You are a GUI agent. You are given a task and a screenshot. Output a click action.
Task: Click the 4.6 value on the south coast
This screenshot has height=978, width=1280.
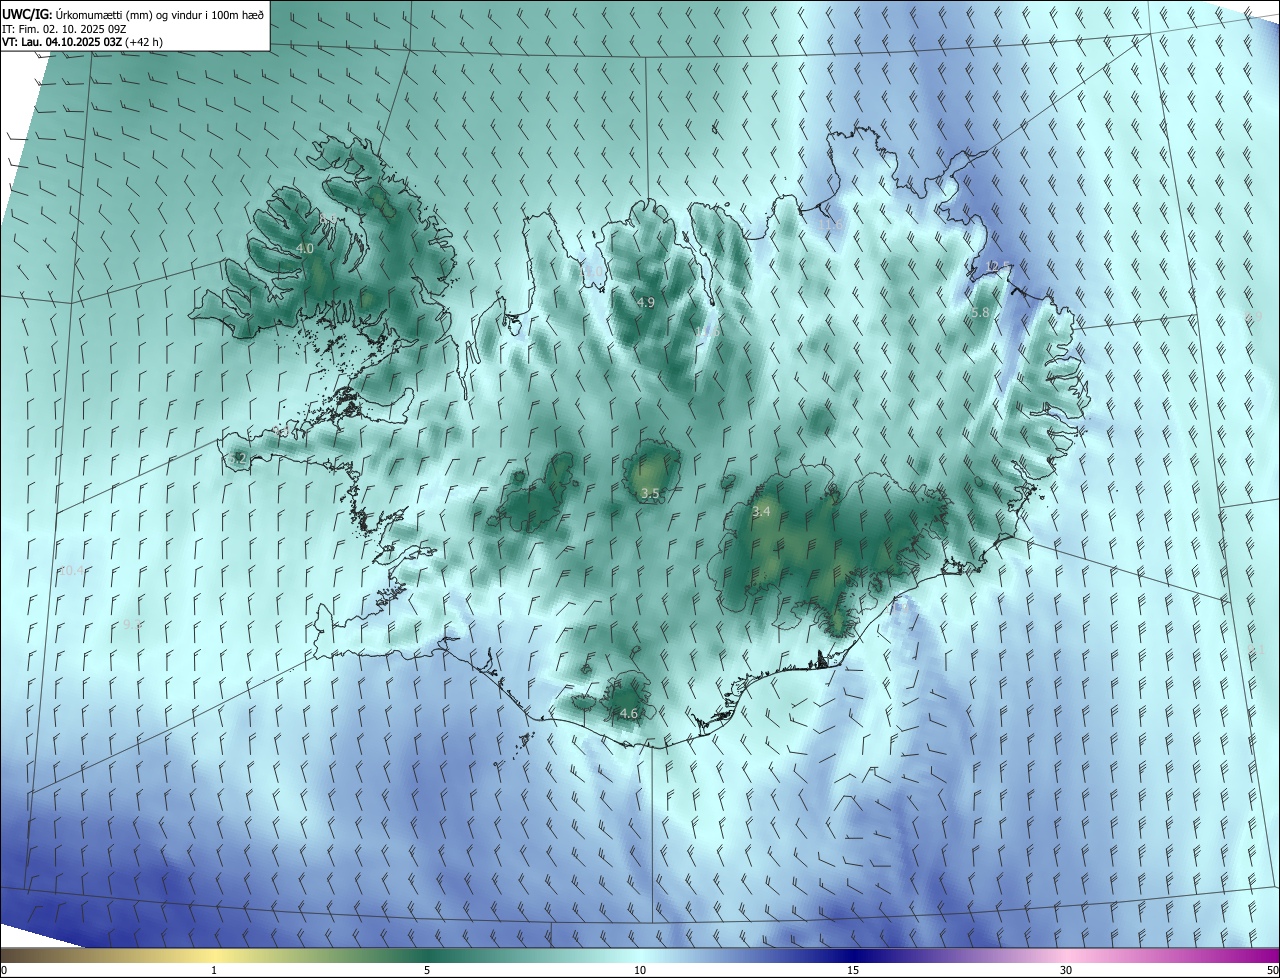(x=628, y=714)
